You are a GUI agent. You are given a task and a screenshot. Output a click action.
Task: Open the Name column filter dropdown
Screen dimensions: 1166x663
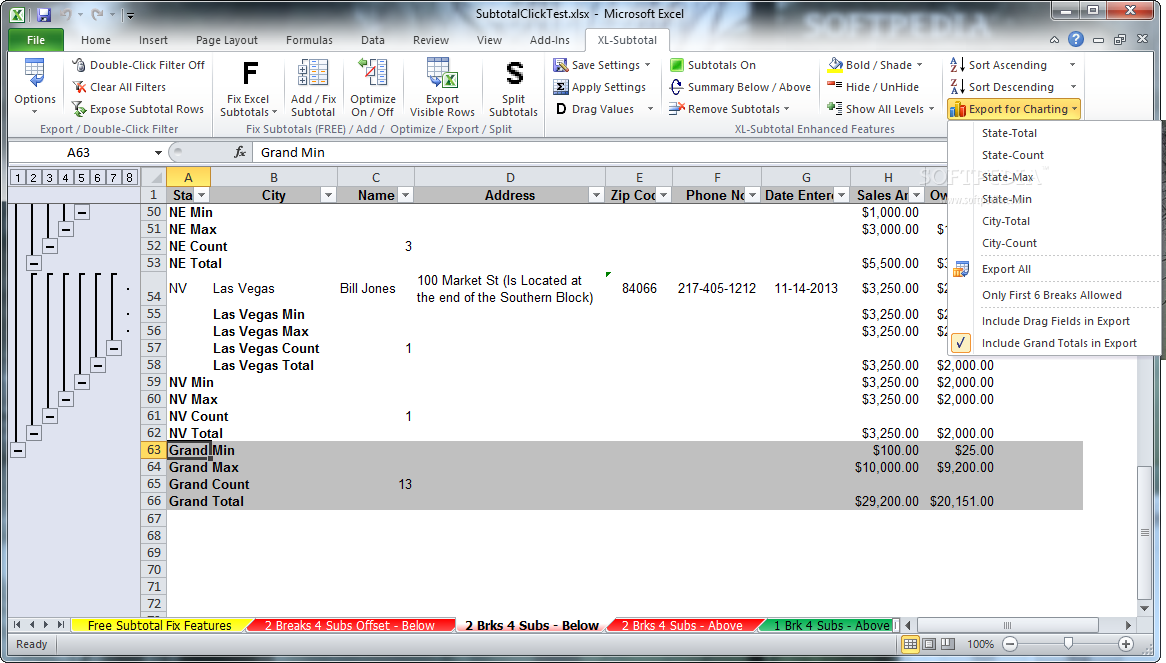click(405, 195)
